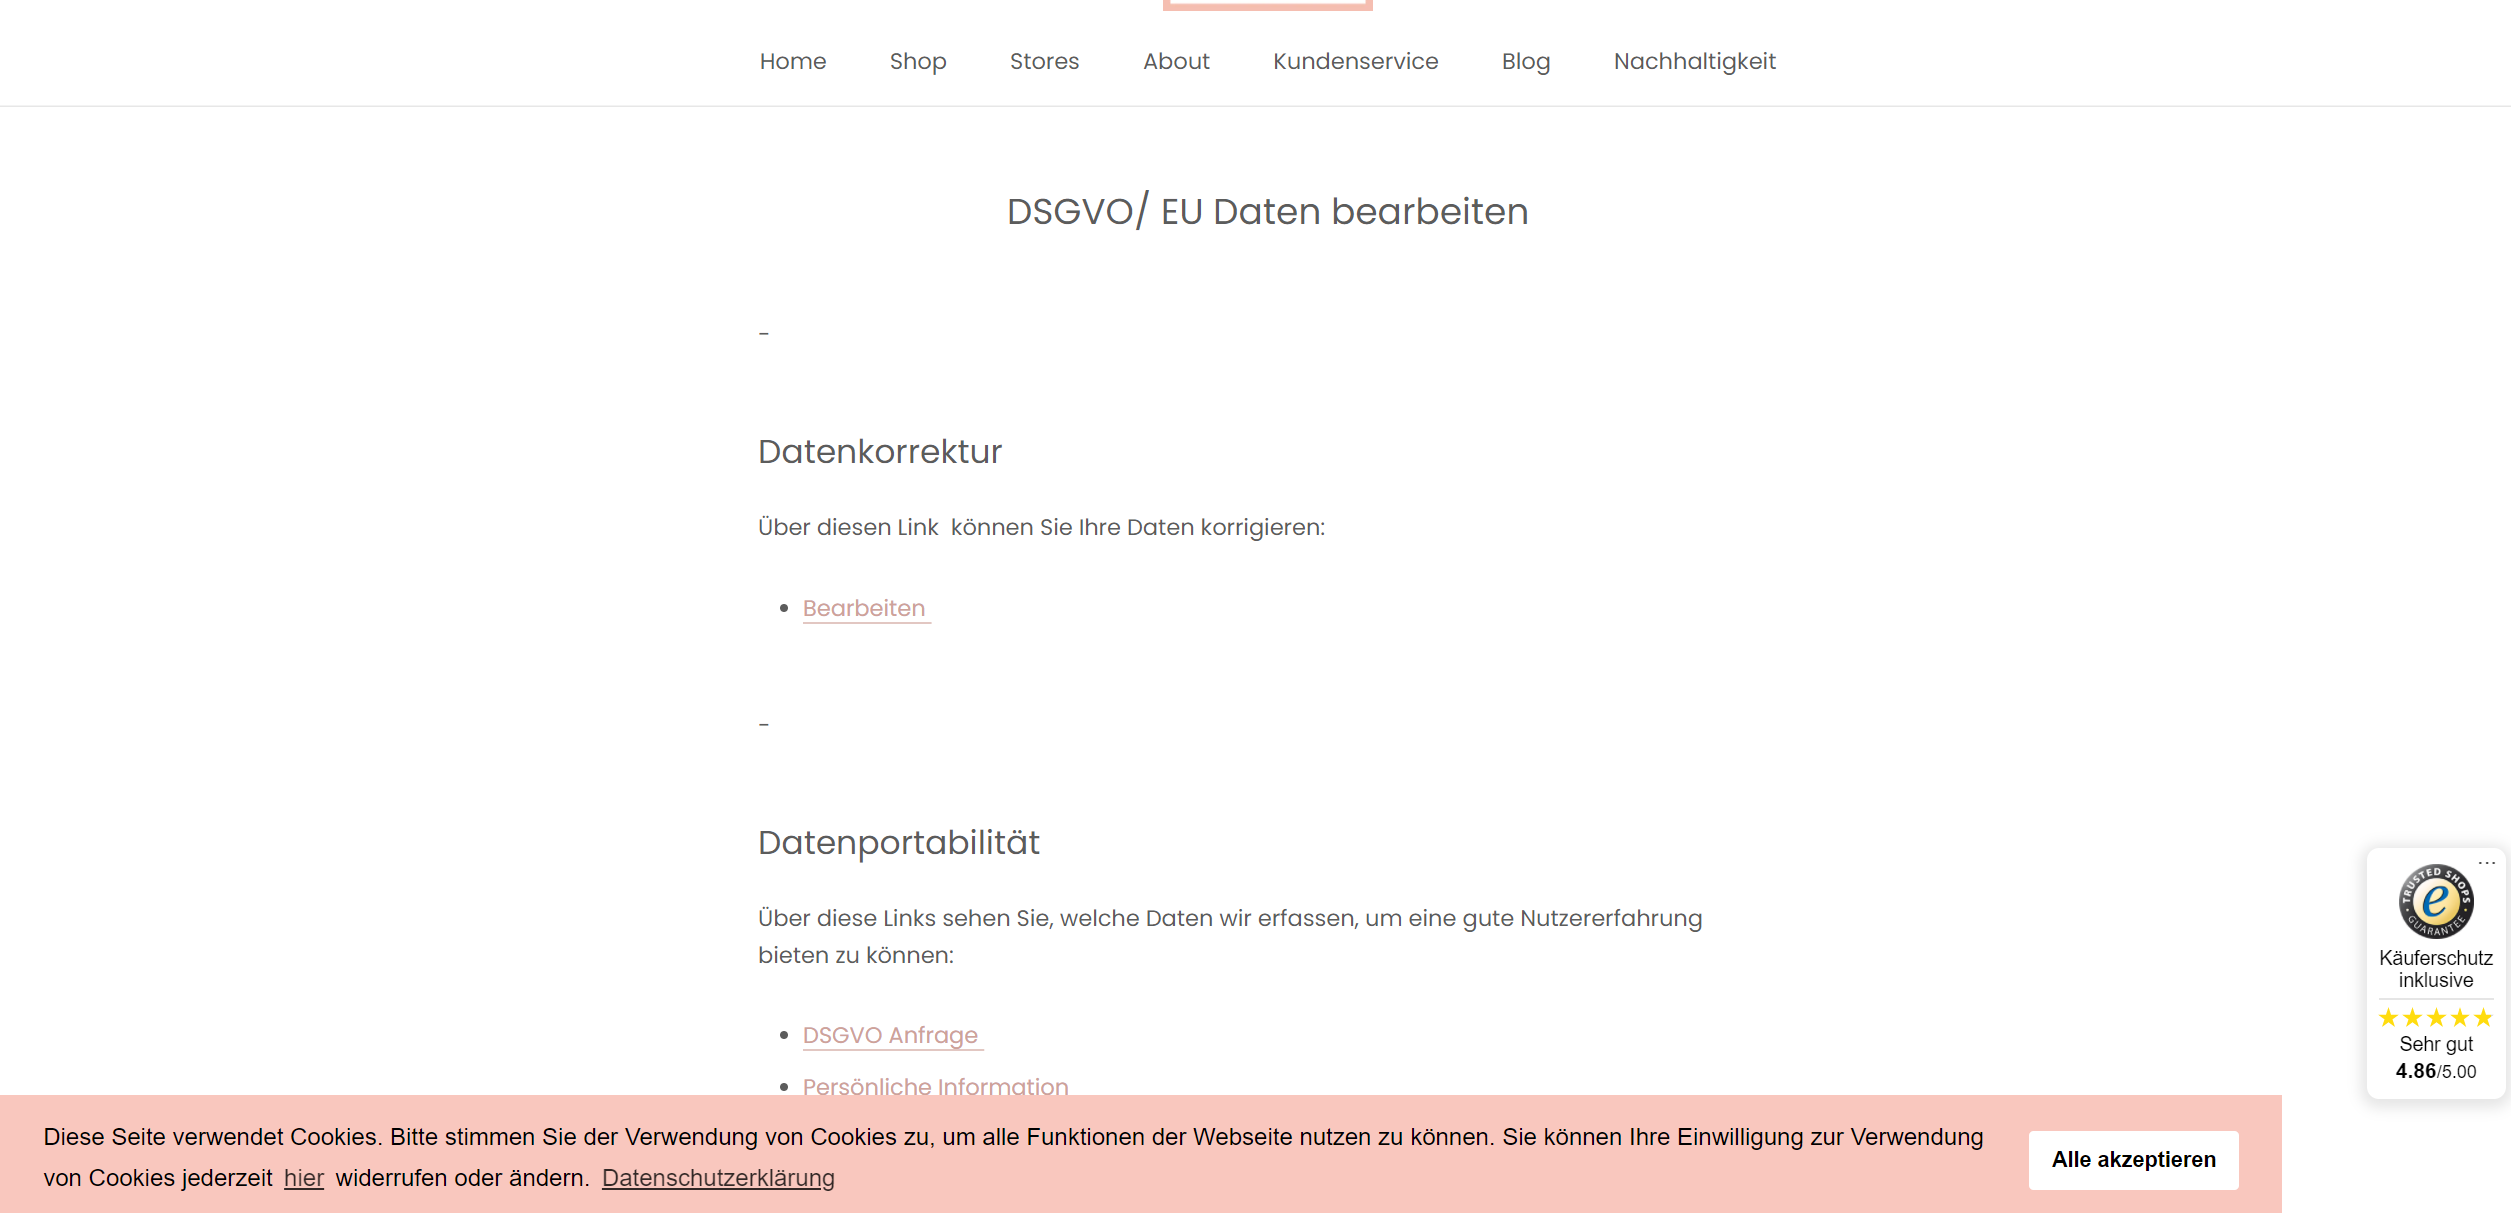Click the 'Über diese Links sehen Sie' paragraph
Image resolution: width=2511 pixels, height=1213 pixels.
pos(1229,936)
